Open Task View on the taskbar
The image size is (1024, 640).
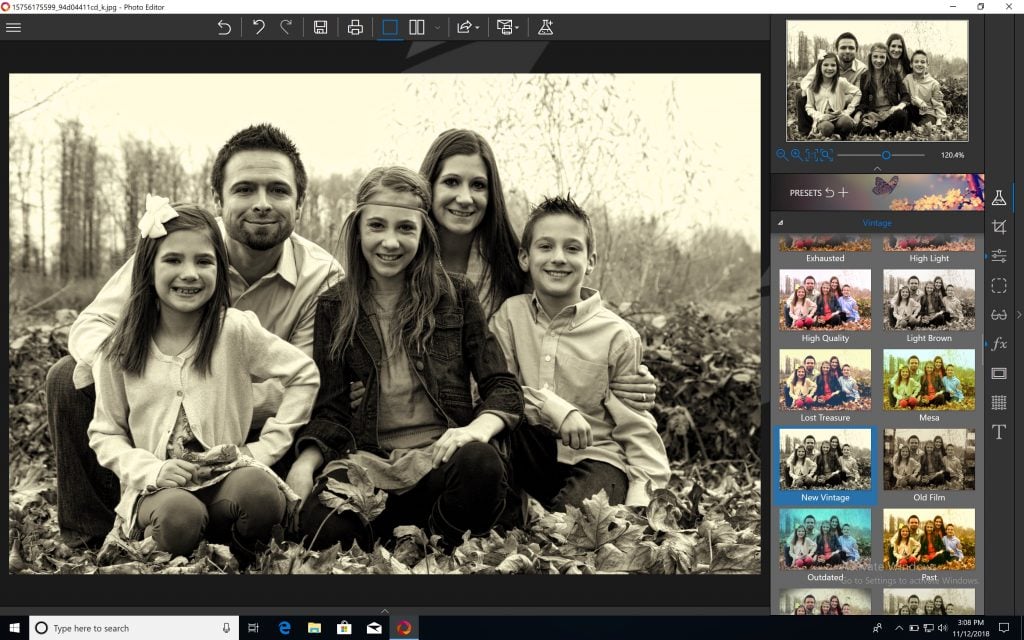[253, 628]
